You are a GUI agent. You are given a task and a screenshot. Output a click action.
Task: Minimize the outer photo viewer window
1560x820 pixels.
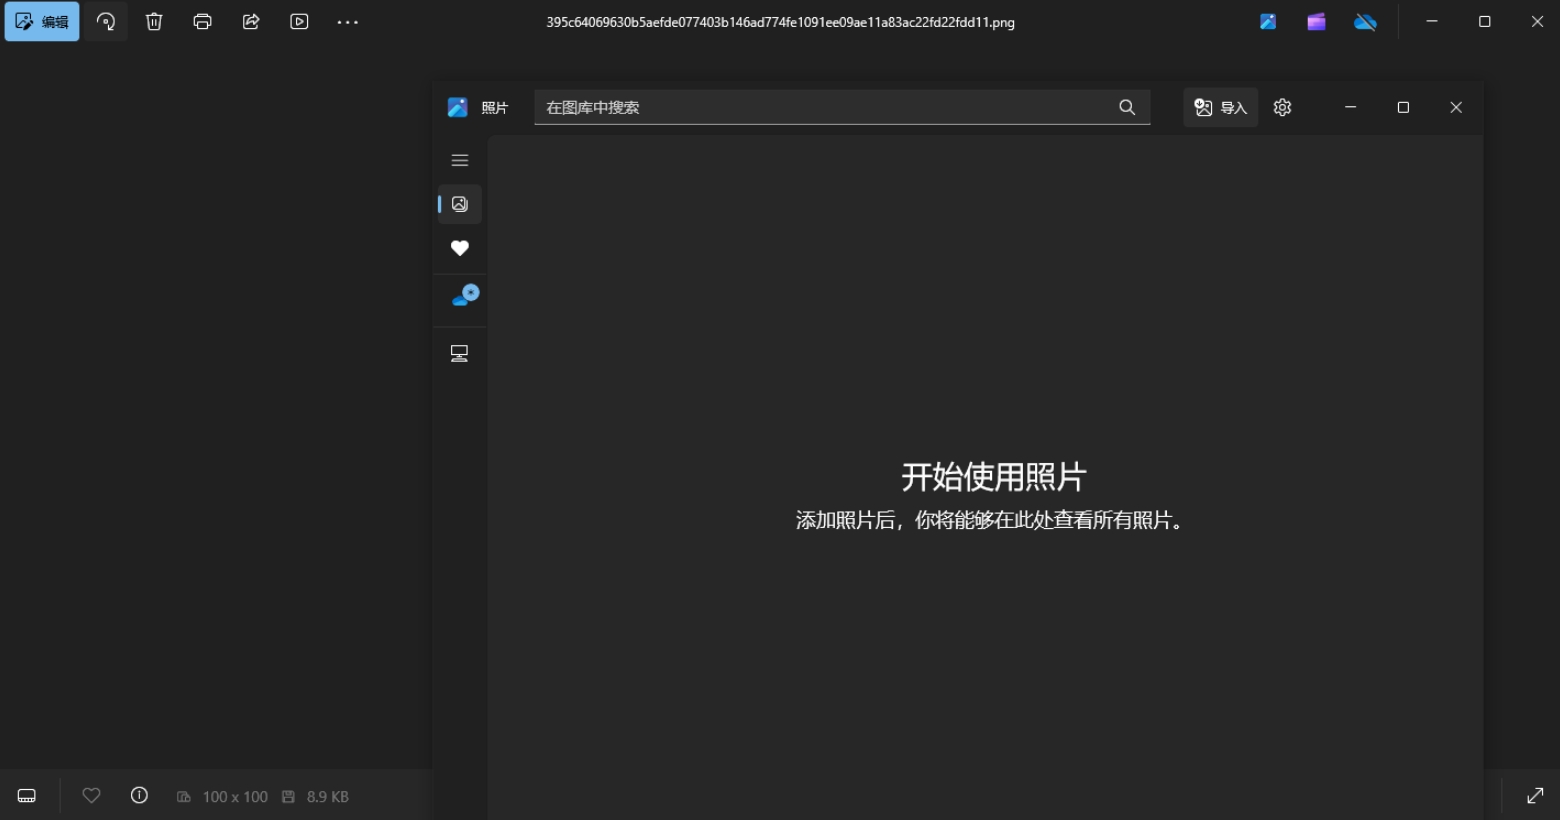pyautogui.click(x=1432, y=22)
